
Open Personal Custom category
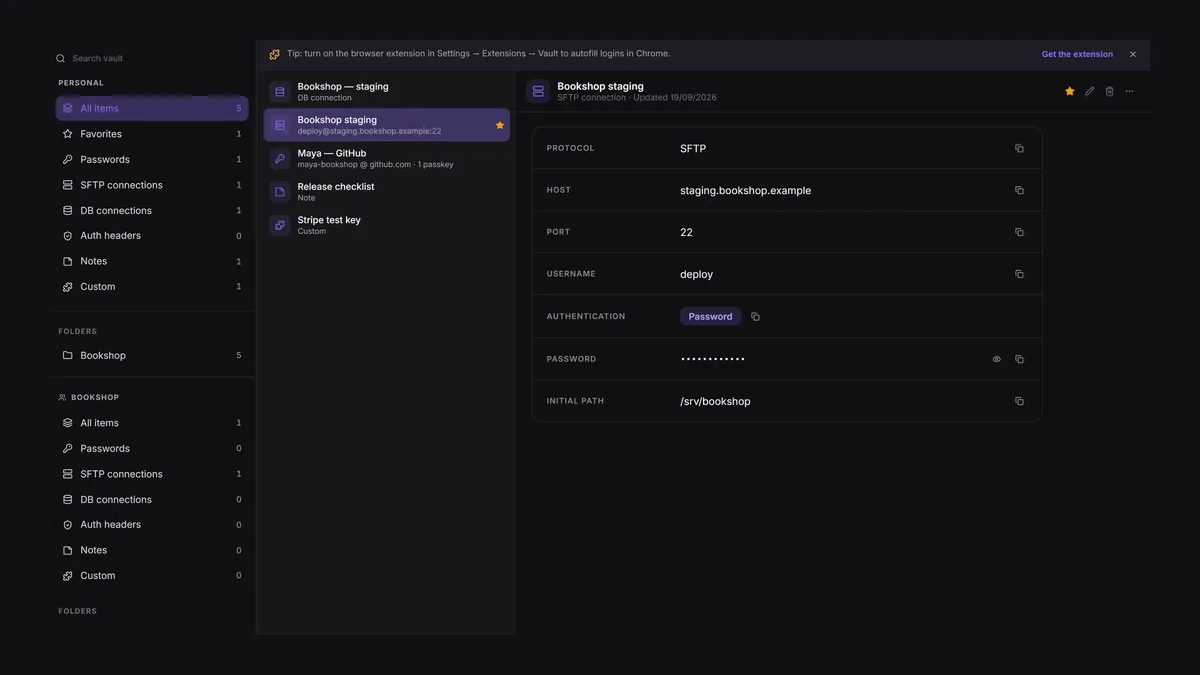coord(152,287)
